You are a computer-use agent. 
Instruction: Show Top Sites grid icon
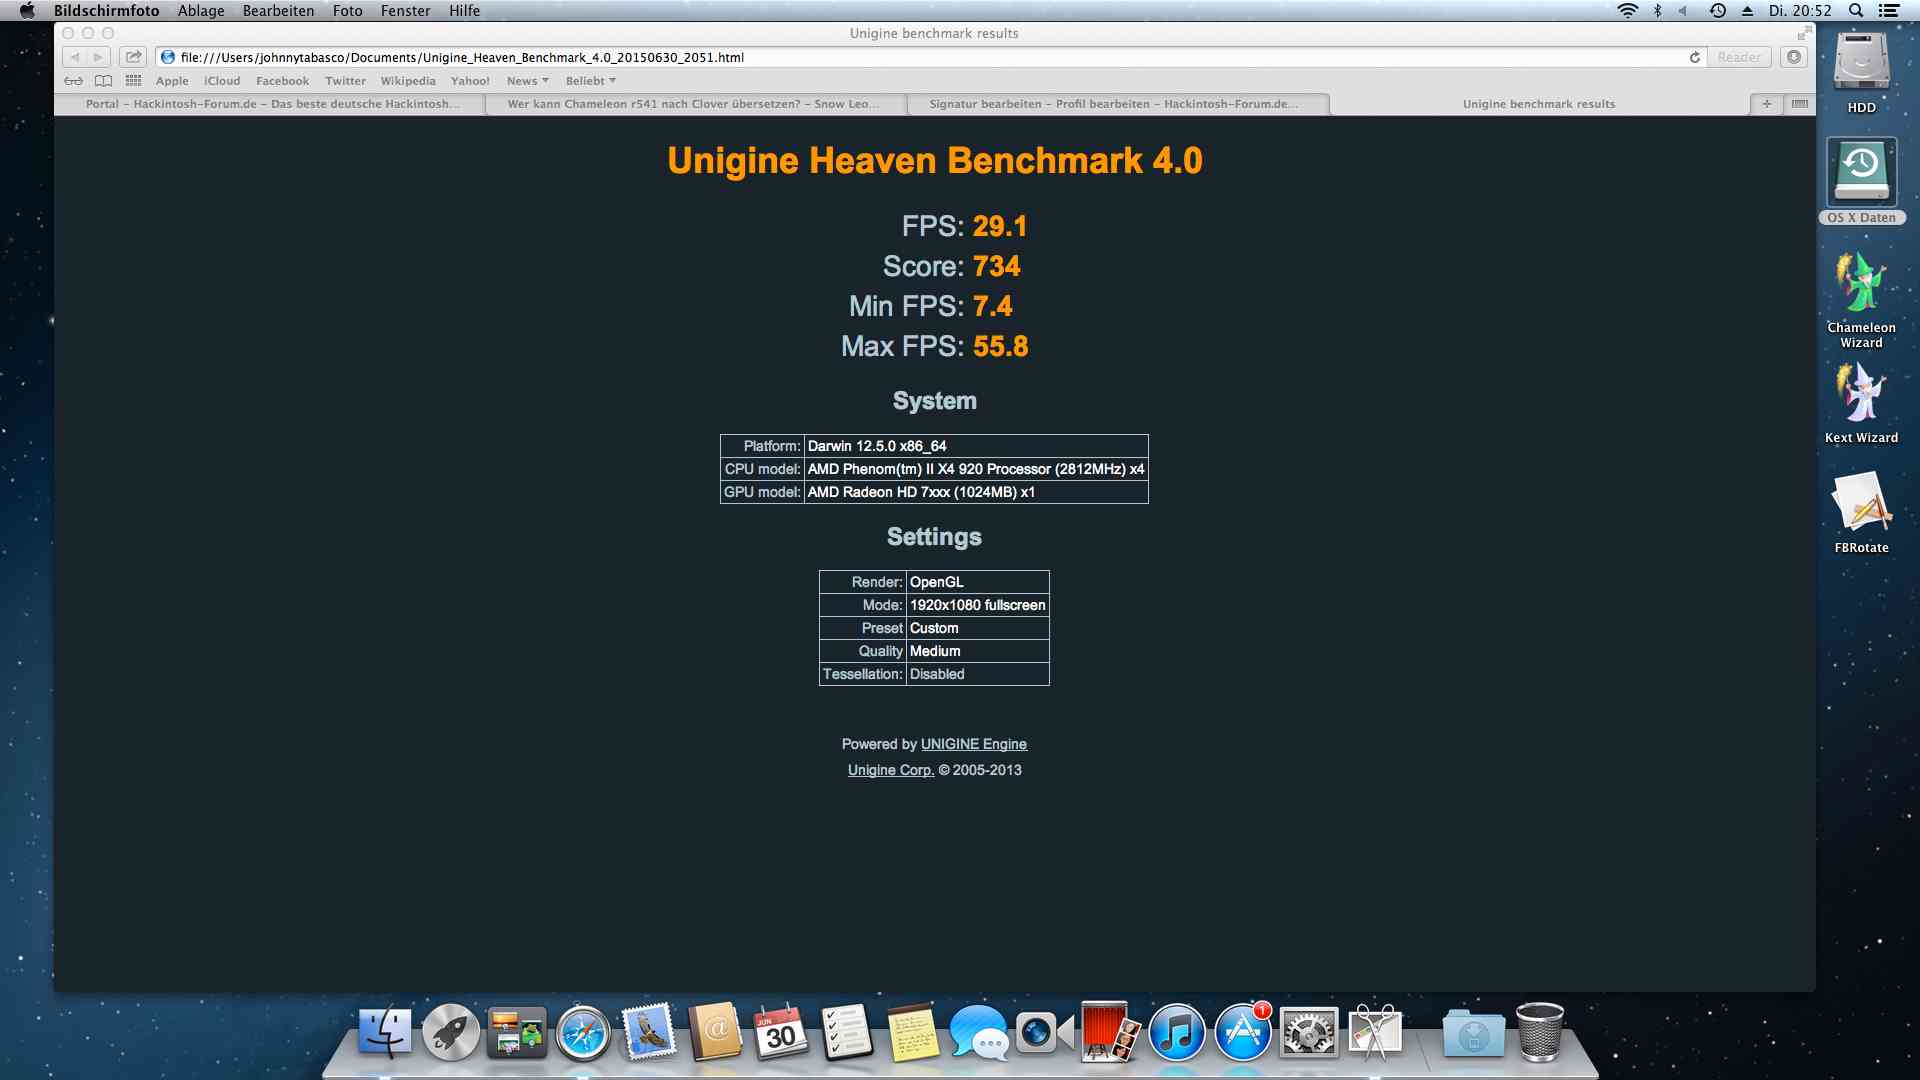133,81
